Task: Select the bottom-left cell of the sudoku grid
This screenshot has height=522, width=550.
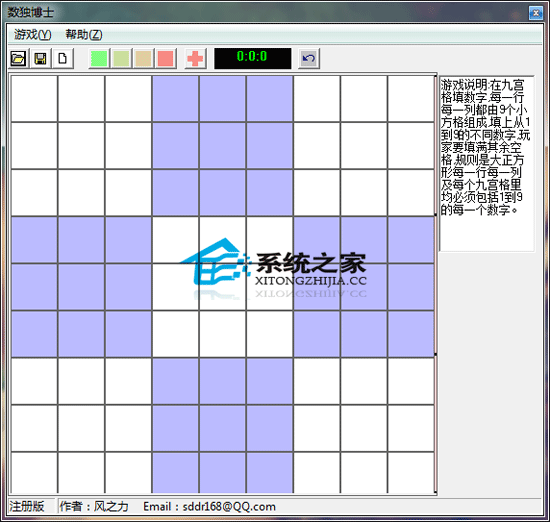Action: pyautogui.click(x=34, y=473)
